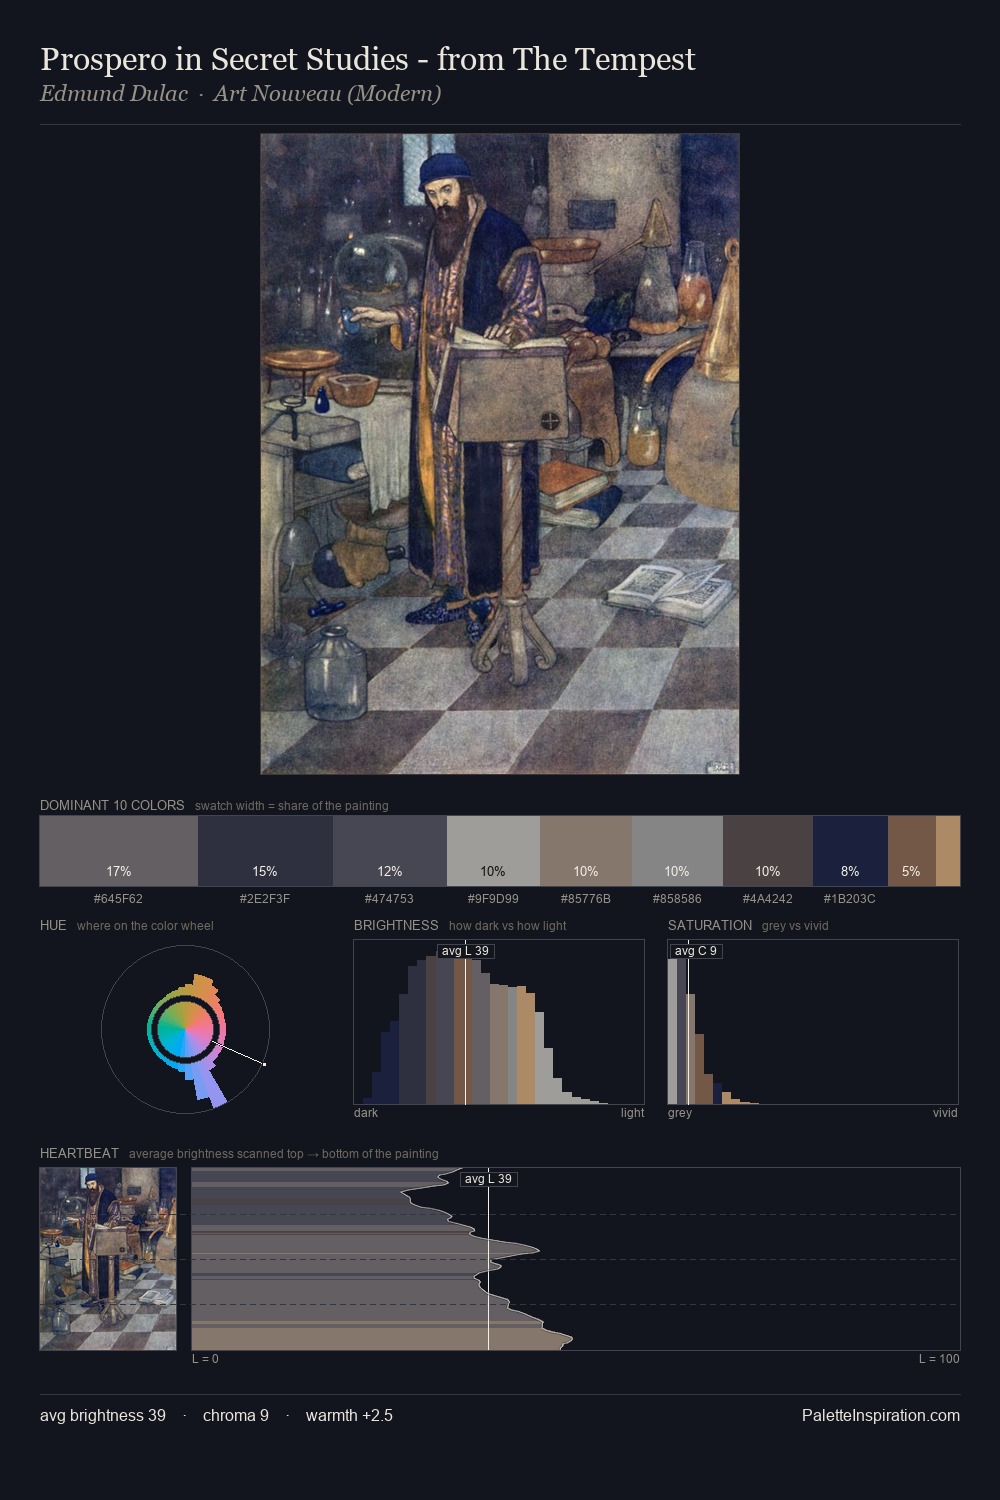
Task: Open the PaletteInspiration.com link
Action: tap(881, 1415)
